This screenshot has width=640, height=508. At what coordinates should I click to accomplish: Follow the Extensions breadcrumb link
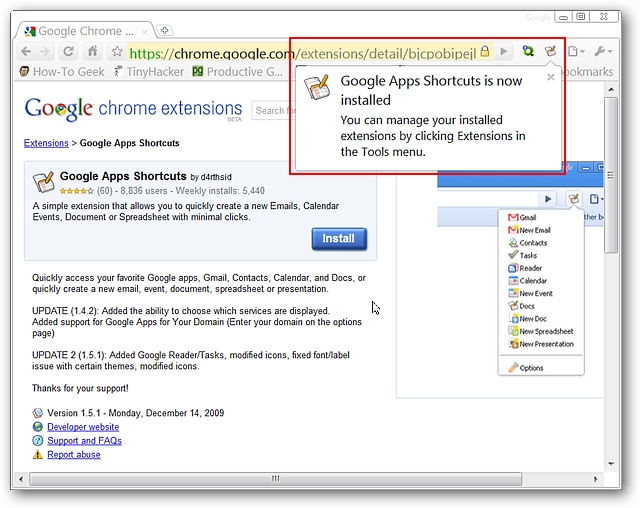tap(46, 143)
